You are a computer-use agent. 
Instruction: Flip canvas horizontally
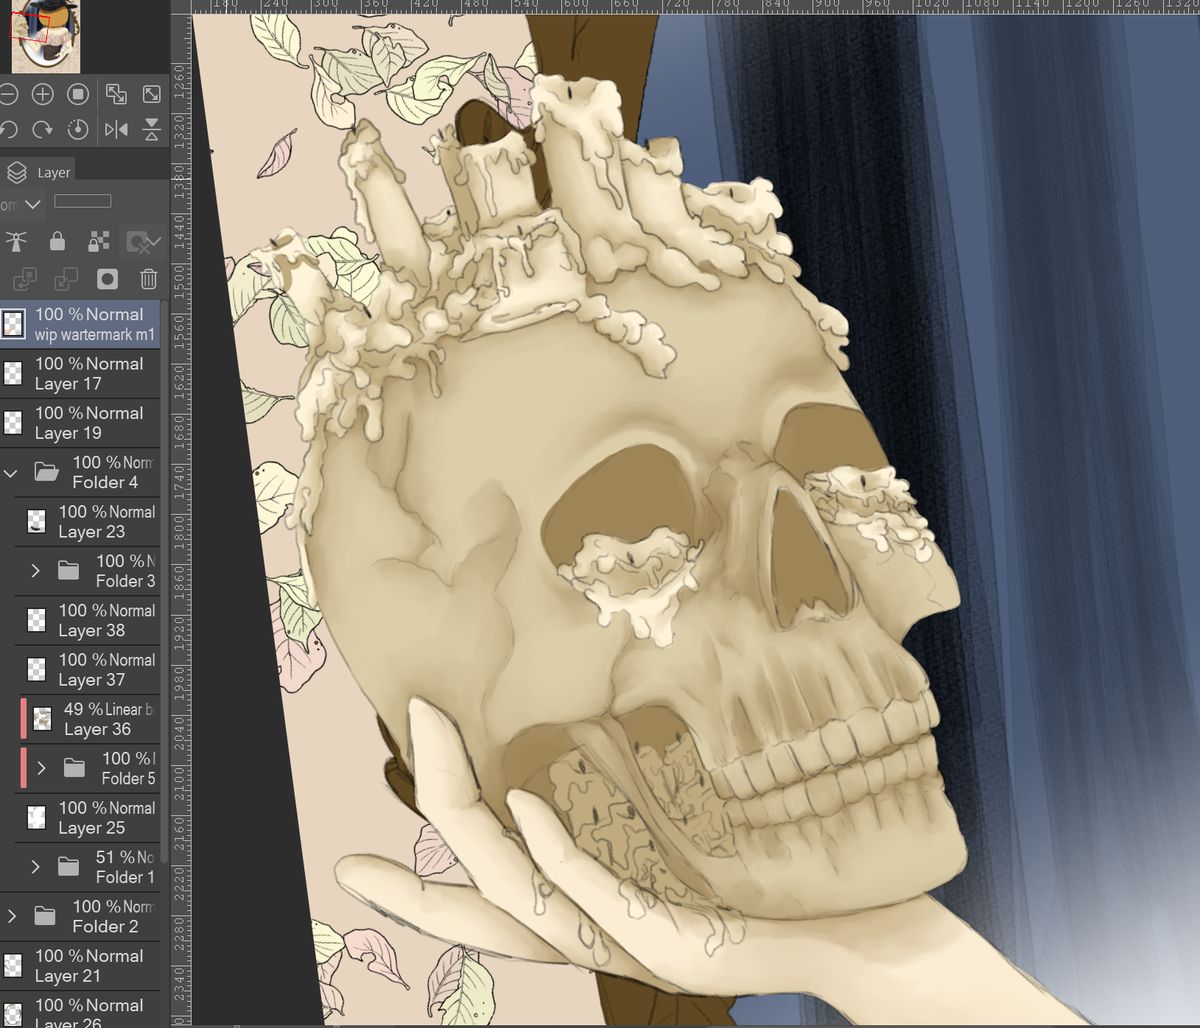tap(116, 129)
